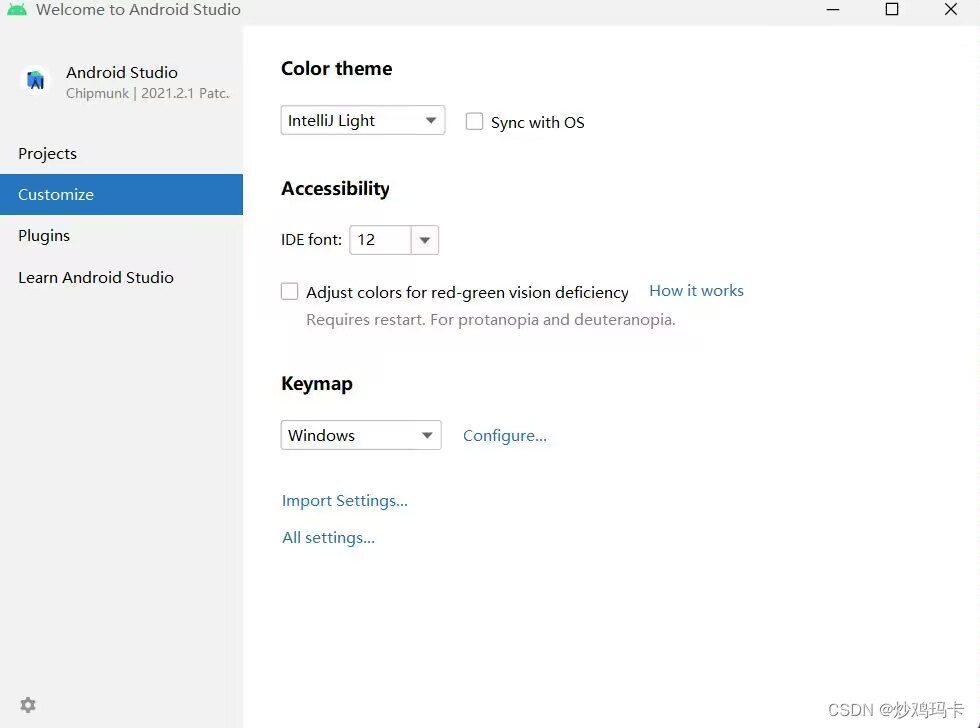Maximize the Welcome window
980x728 pixels.
[x=892, y=9]
